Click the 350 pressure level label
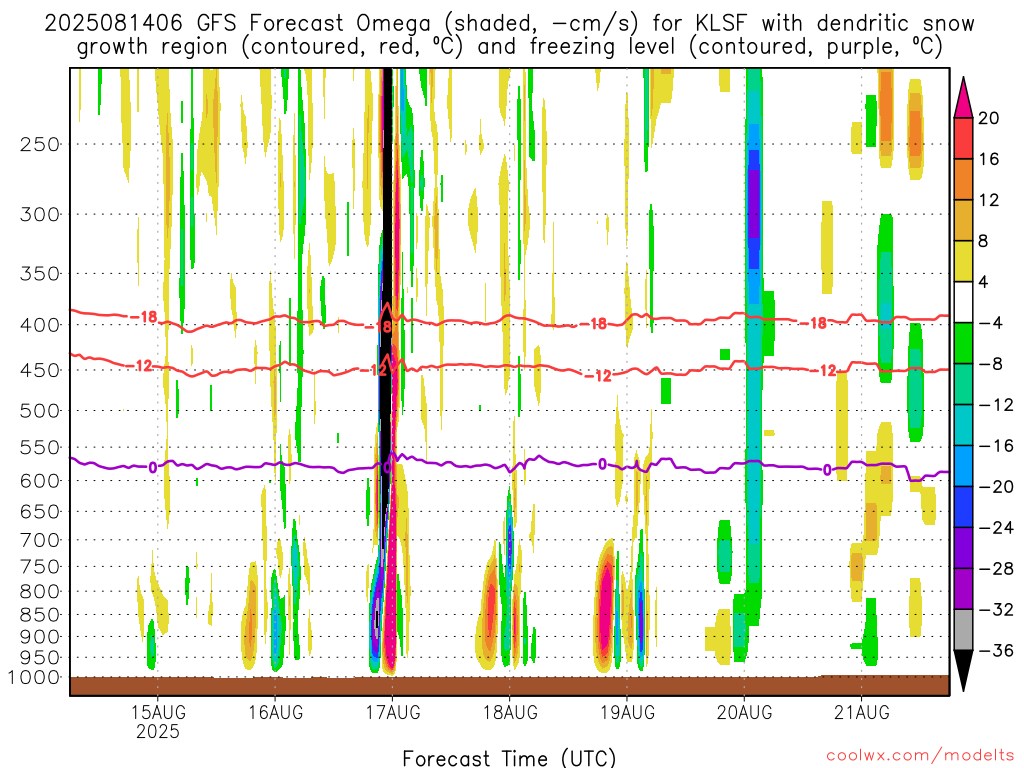1024x768 pixels. 40,274
